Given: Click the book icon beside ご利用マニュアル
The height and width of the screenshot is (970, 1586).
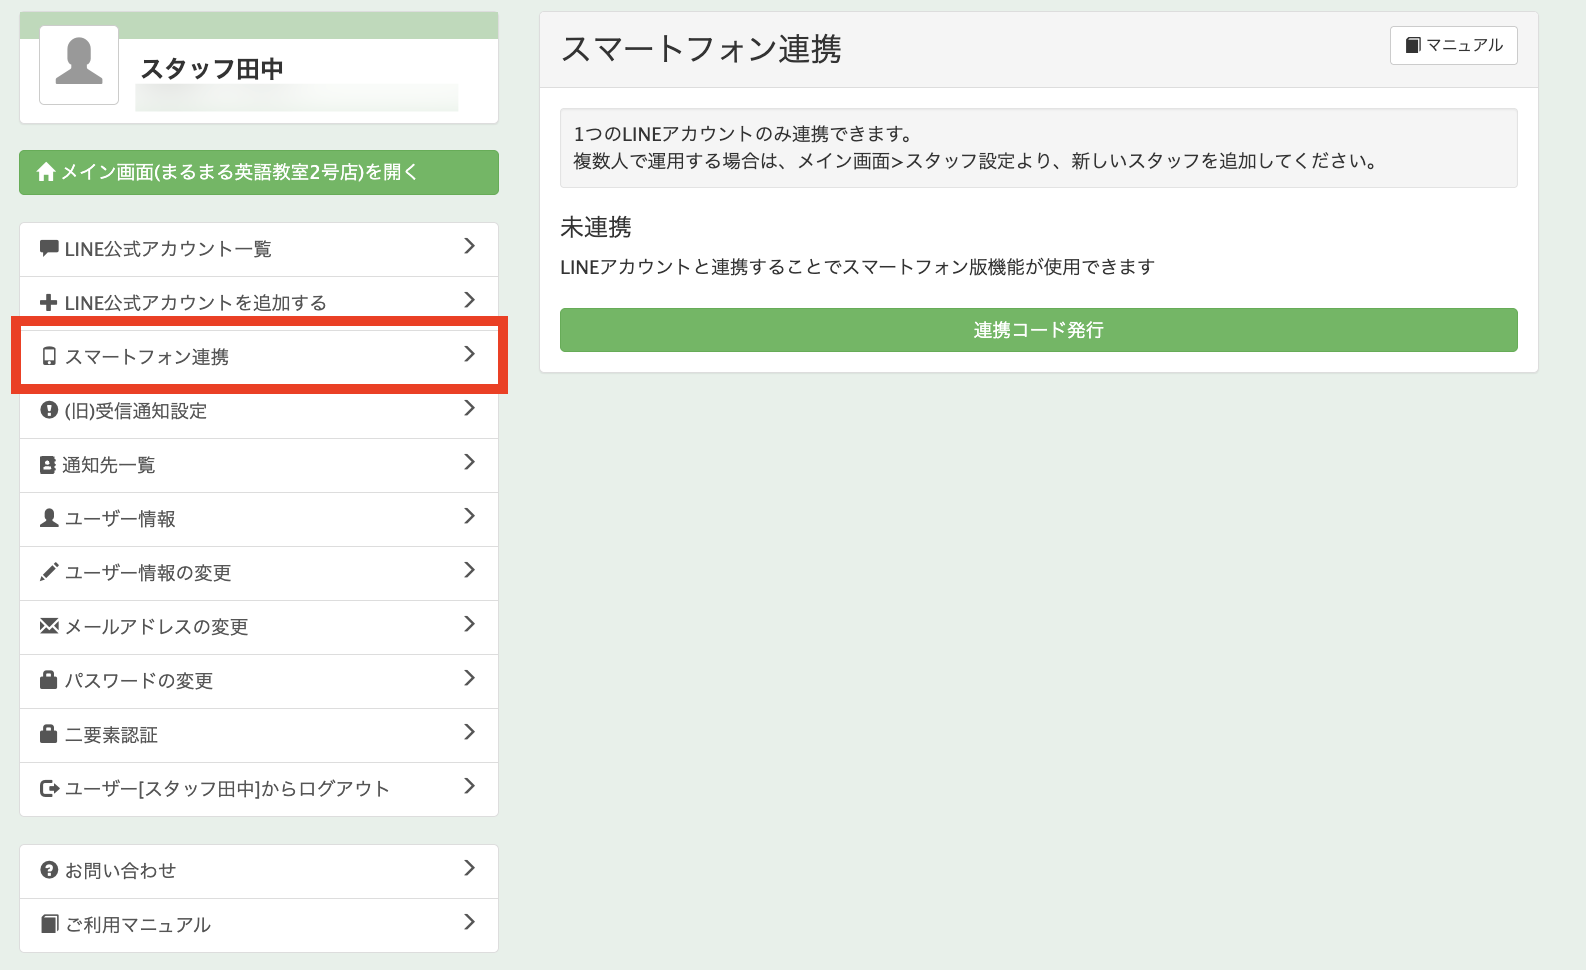Looking at the screenshot, I should (49, 924).
